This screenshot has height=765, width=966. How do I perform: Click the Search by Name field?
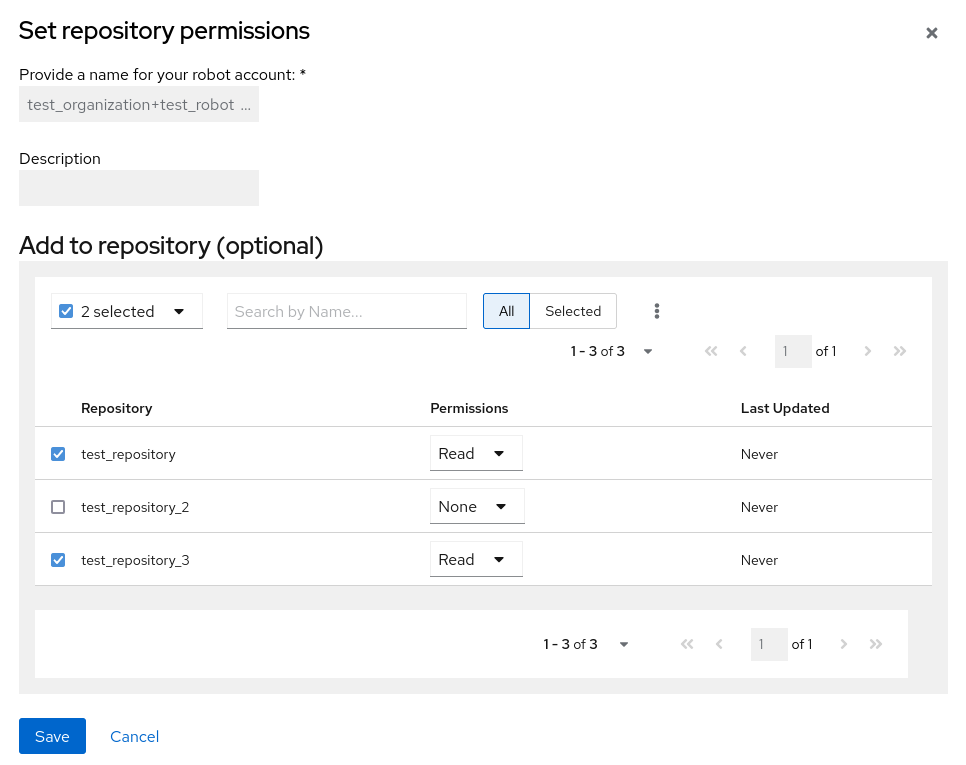(x=346, y=311)
